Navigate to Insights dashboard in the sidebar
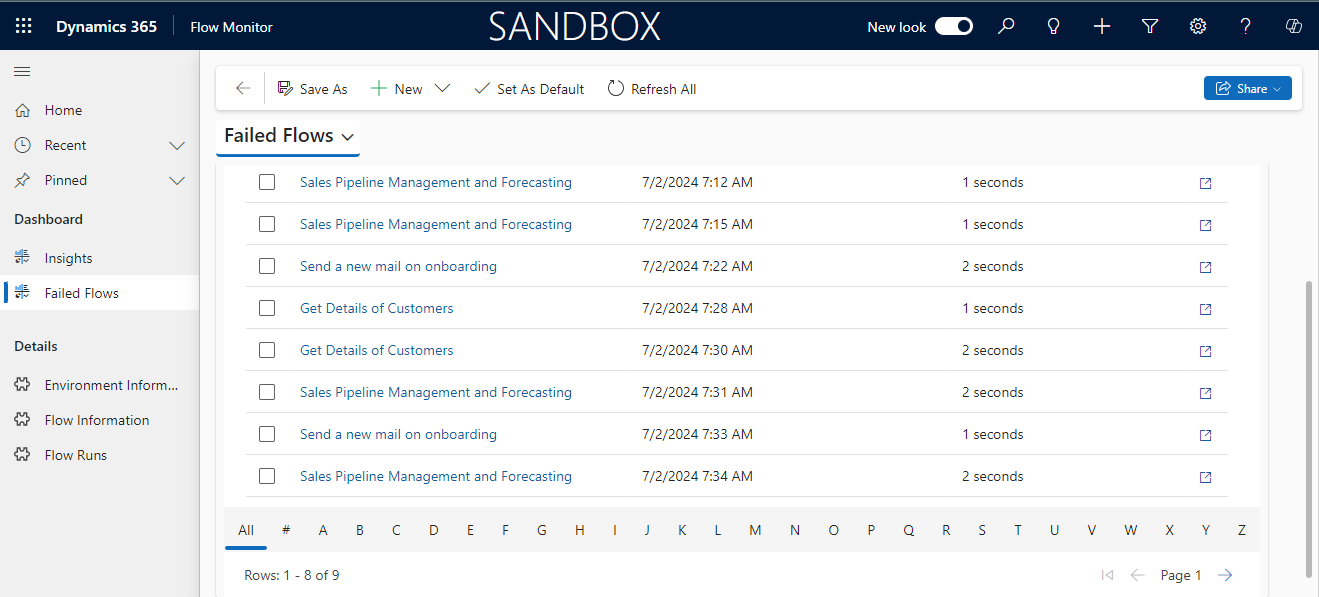 [68, 259]
